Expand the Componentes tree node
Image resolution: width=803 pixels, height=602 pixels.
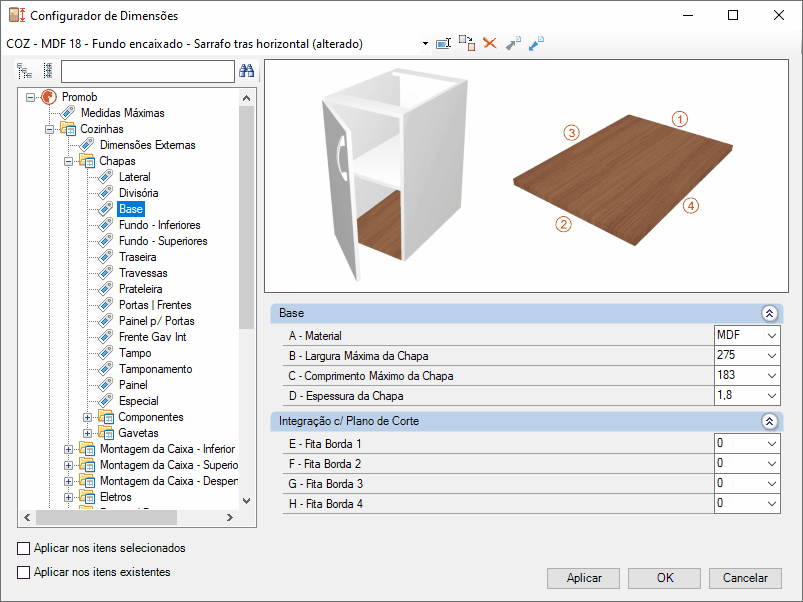pyautogui.click(x=88, y=417)
